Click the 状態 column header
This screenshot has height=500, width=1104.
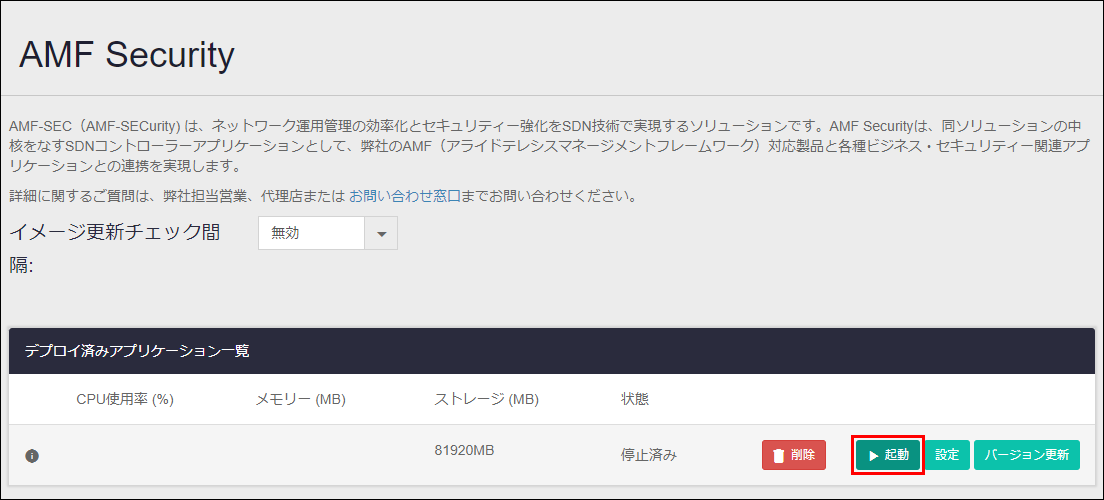[x=634, y=399]
